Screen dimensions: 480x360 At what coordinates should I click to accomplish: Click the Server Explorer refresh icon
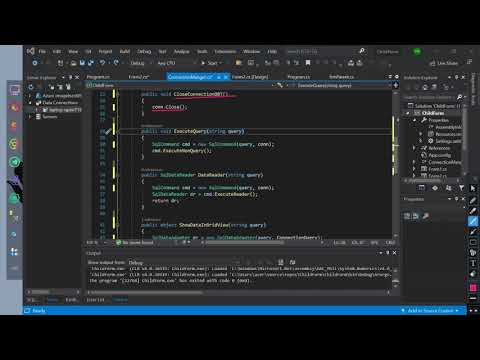[x=31, y=87]
